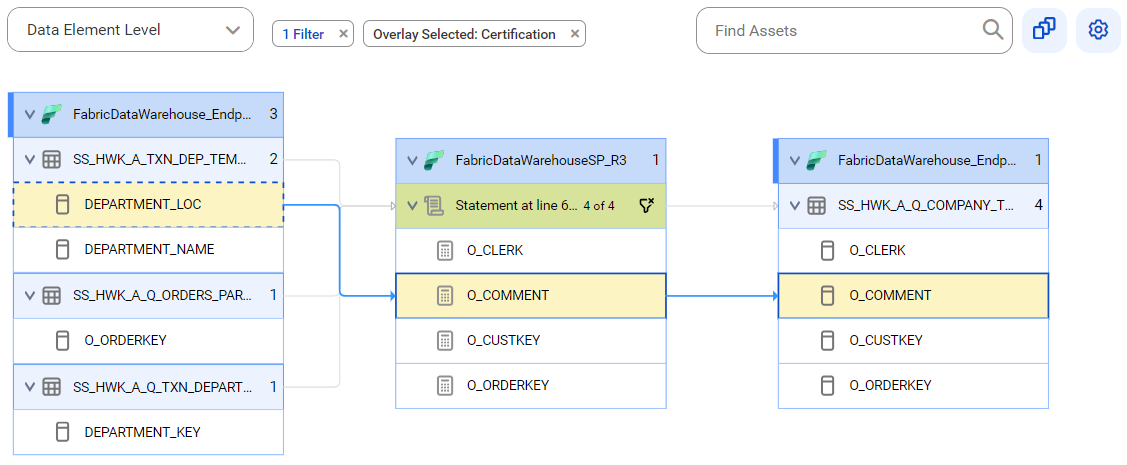Select O_COMMENT in the right panel
The height and width of the screenshot is (465, 1127).
(x=913, y=295)
